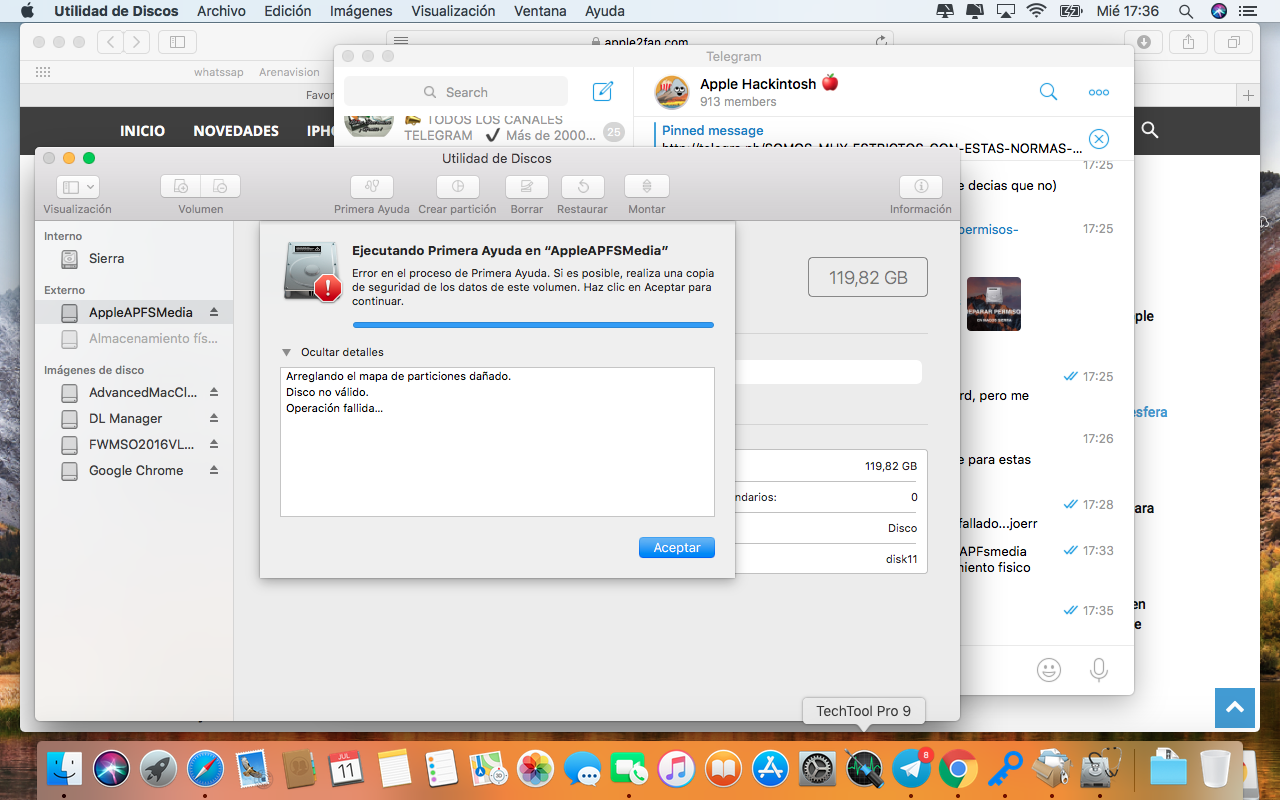The width and height of the screenshot is (1280, 800).
Task: Open the Ventana menu
Action: pyautogui.click(x=540, y=11)
